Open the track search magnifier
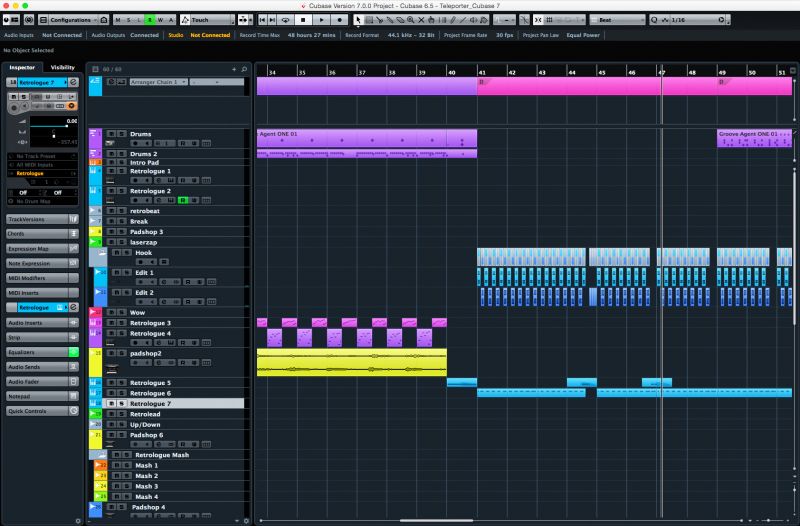Image resolution: width=800 pixels, height=526 pixels. [244, 69]
